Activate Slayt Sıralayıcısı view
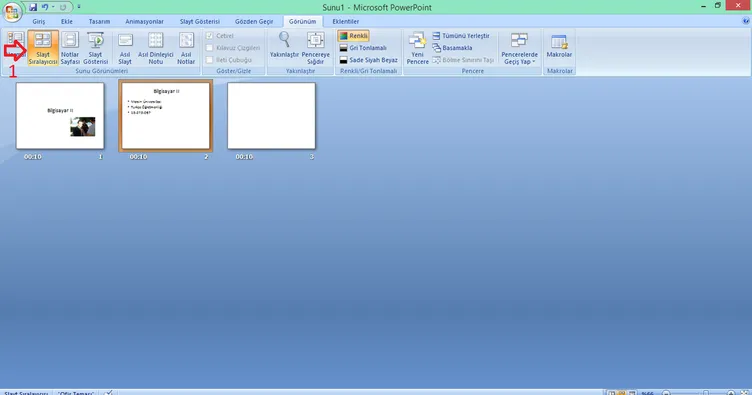This screenshot has height=395, width=752. pyautogui.click(x=43, y=48)
